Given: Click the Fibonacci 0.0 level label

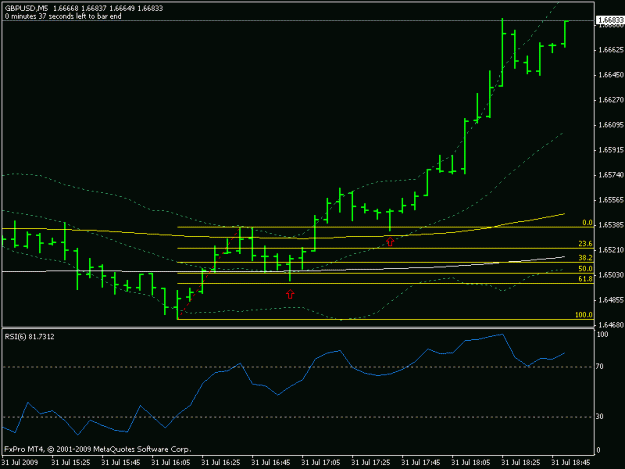Looking at the screenshot, I should pos(587,223).
